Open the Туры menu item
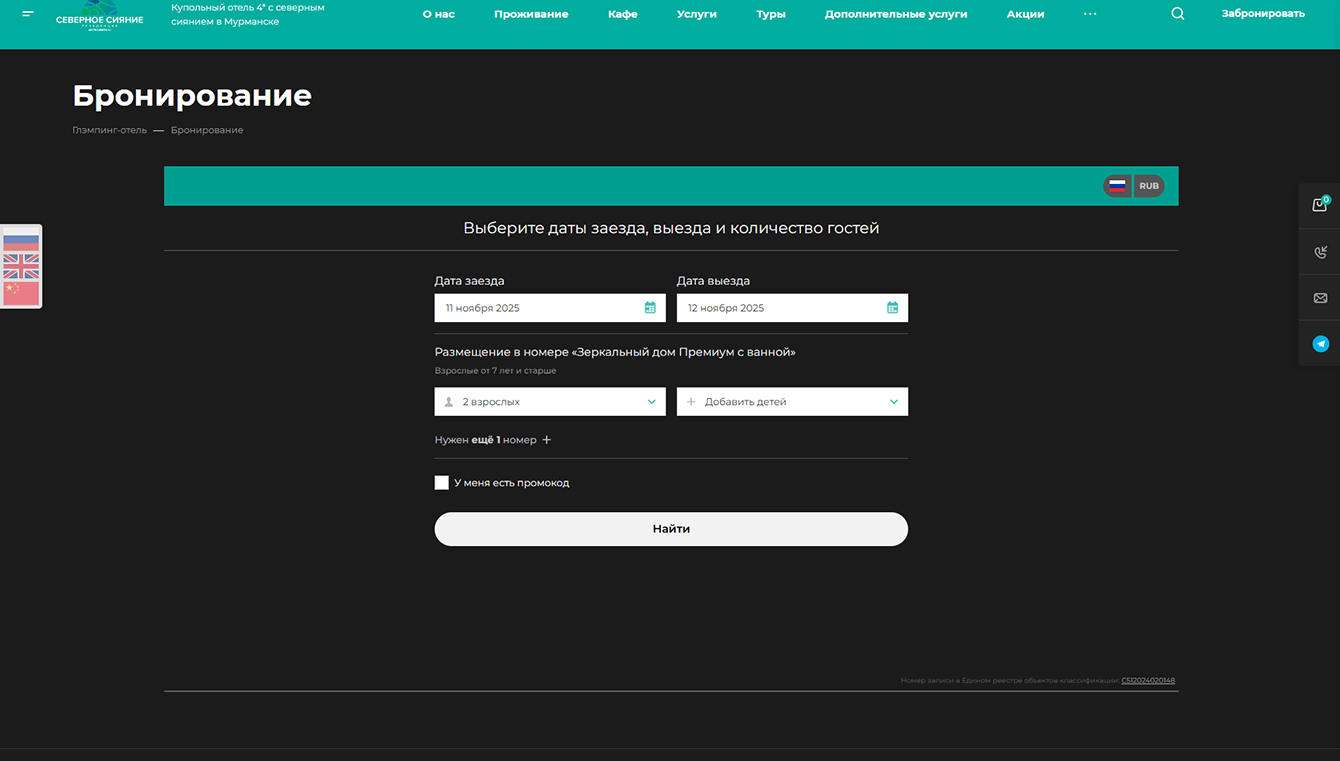The width and height of the screenshot is (1340, 761). tap(771, 14)
